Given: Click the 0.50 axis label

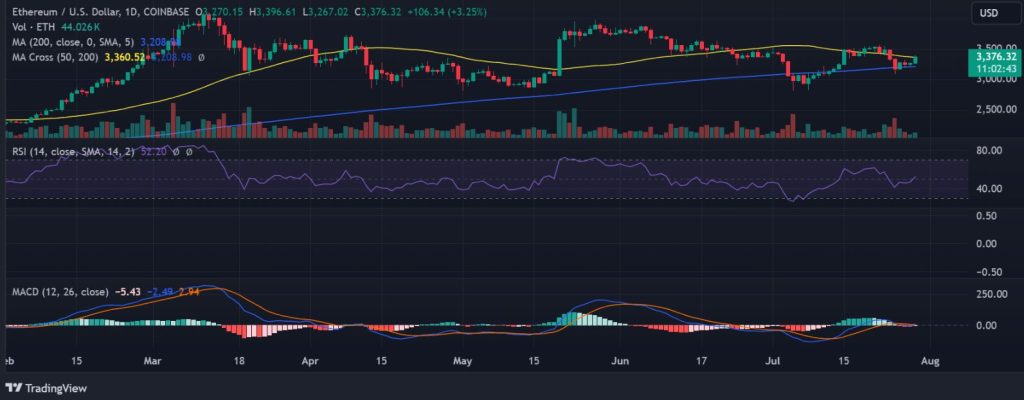Looking at the screenshot, I should point(985,215).
